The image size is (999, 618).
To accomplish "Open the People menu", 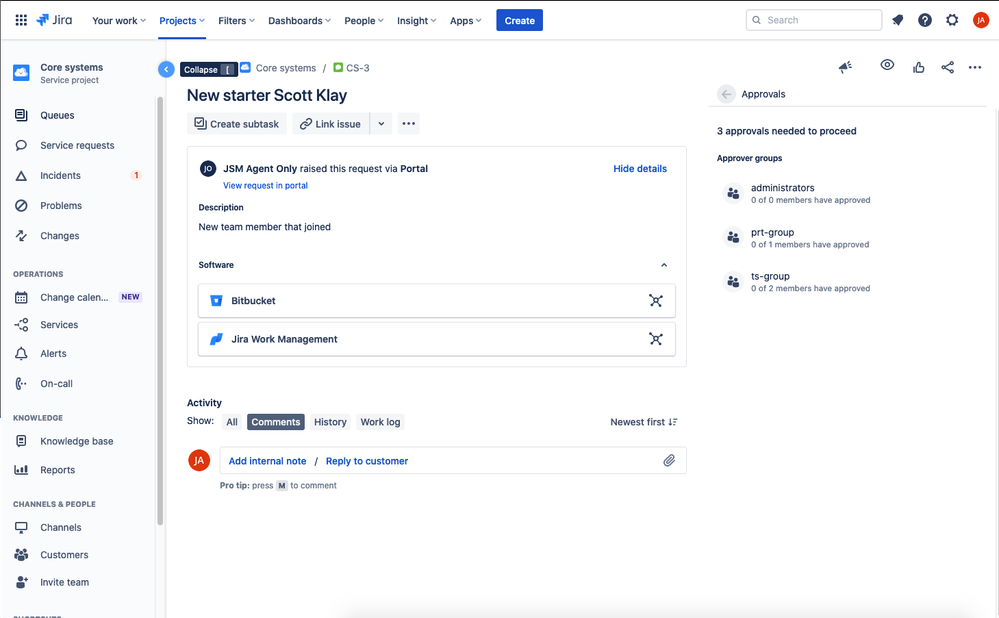I will click(364, 20).
